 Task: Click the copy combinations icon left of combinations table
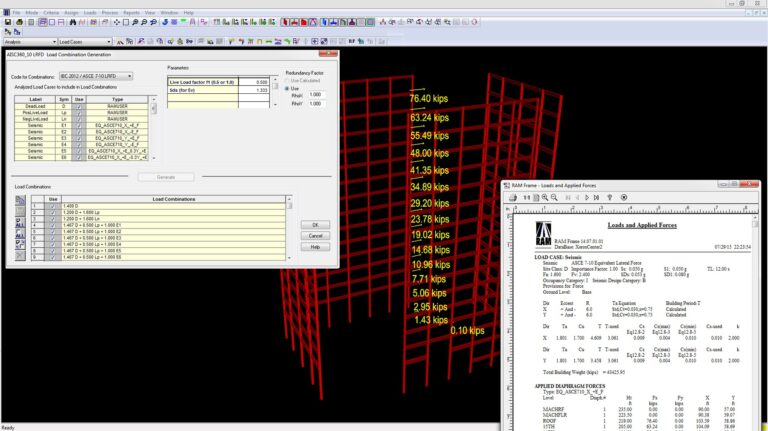coord(20,200)
